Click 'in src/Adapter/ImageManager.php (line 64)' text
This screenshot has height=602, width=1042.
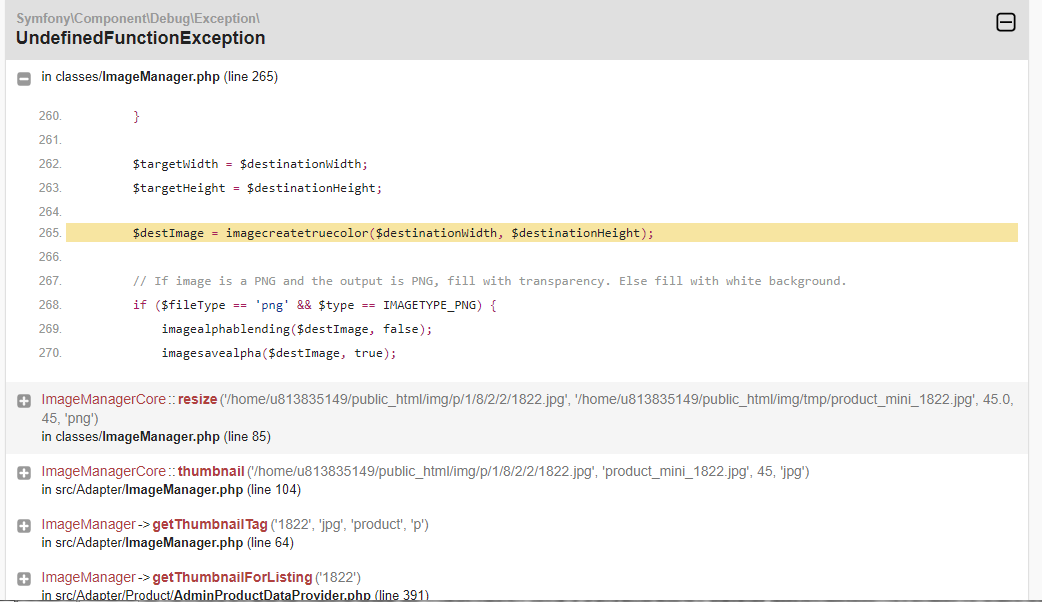click(x=167, y=543)
